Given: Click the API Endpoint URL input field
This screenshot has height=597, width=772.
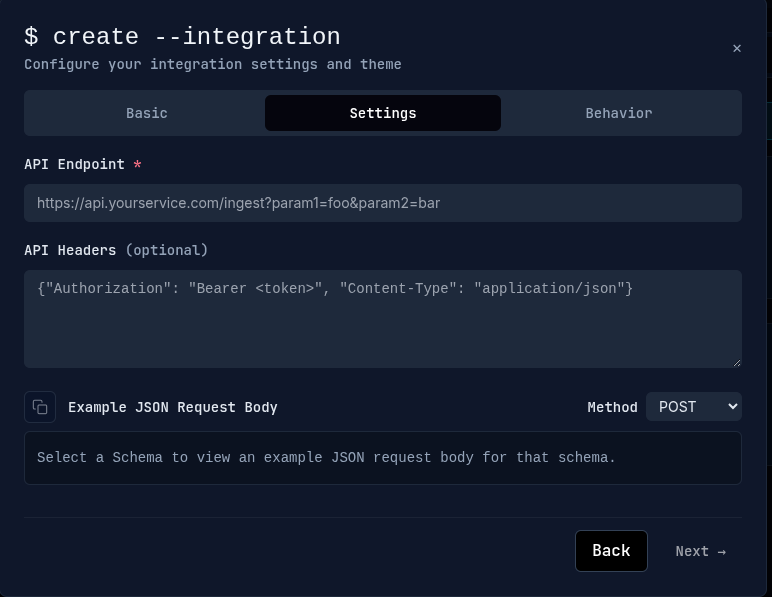Looking at the screenshot, I should (x=382, y=203).
